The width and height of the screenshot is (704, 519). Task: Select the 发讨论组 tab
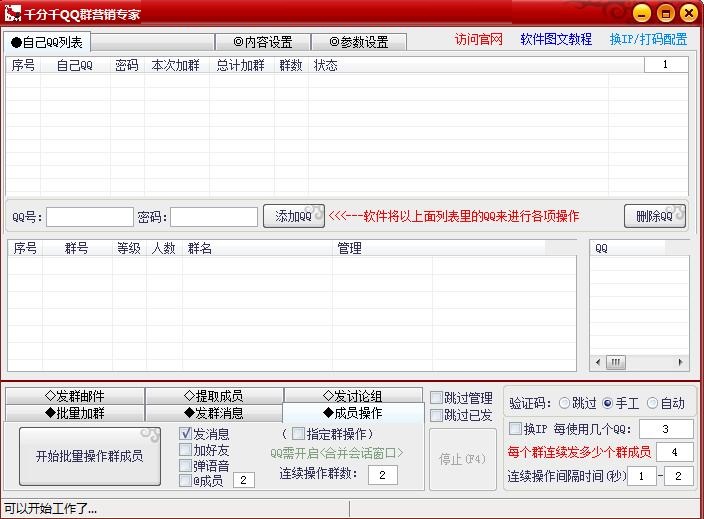[x=353, y=396]
